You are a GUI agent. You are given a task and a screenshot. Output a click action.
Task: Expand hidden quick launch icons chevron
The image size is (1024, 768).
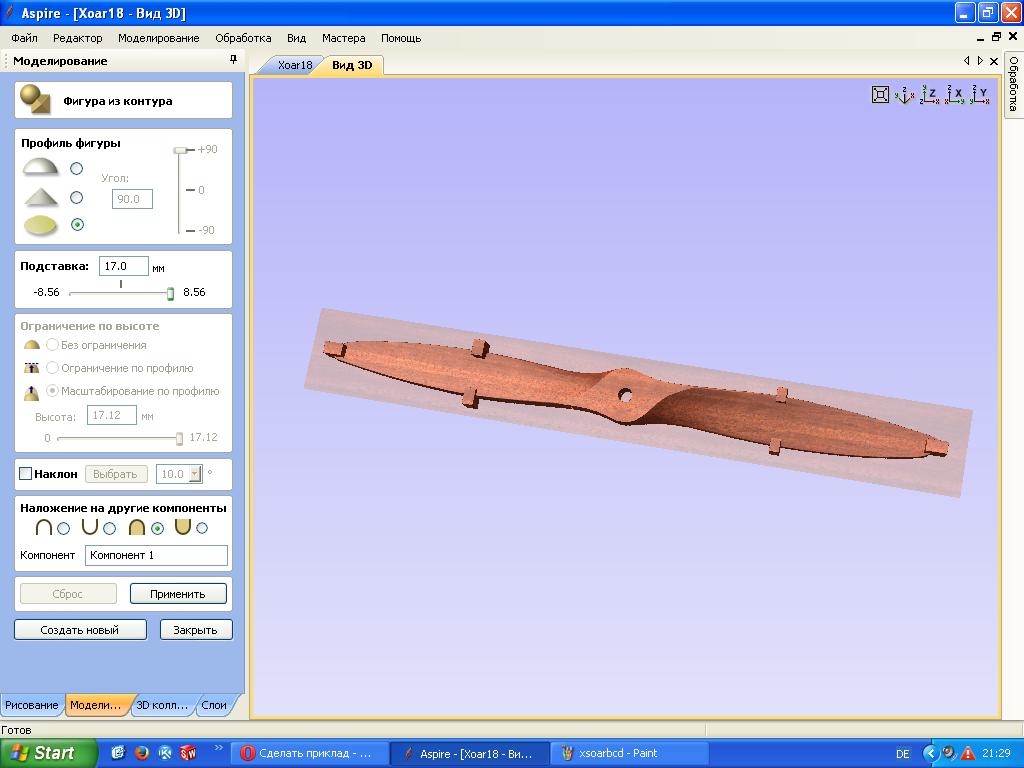[x=218, y=748]
